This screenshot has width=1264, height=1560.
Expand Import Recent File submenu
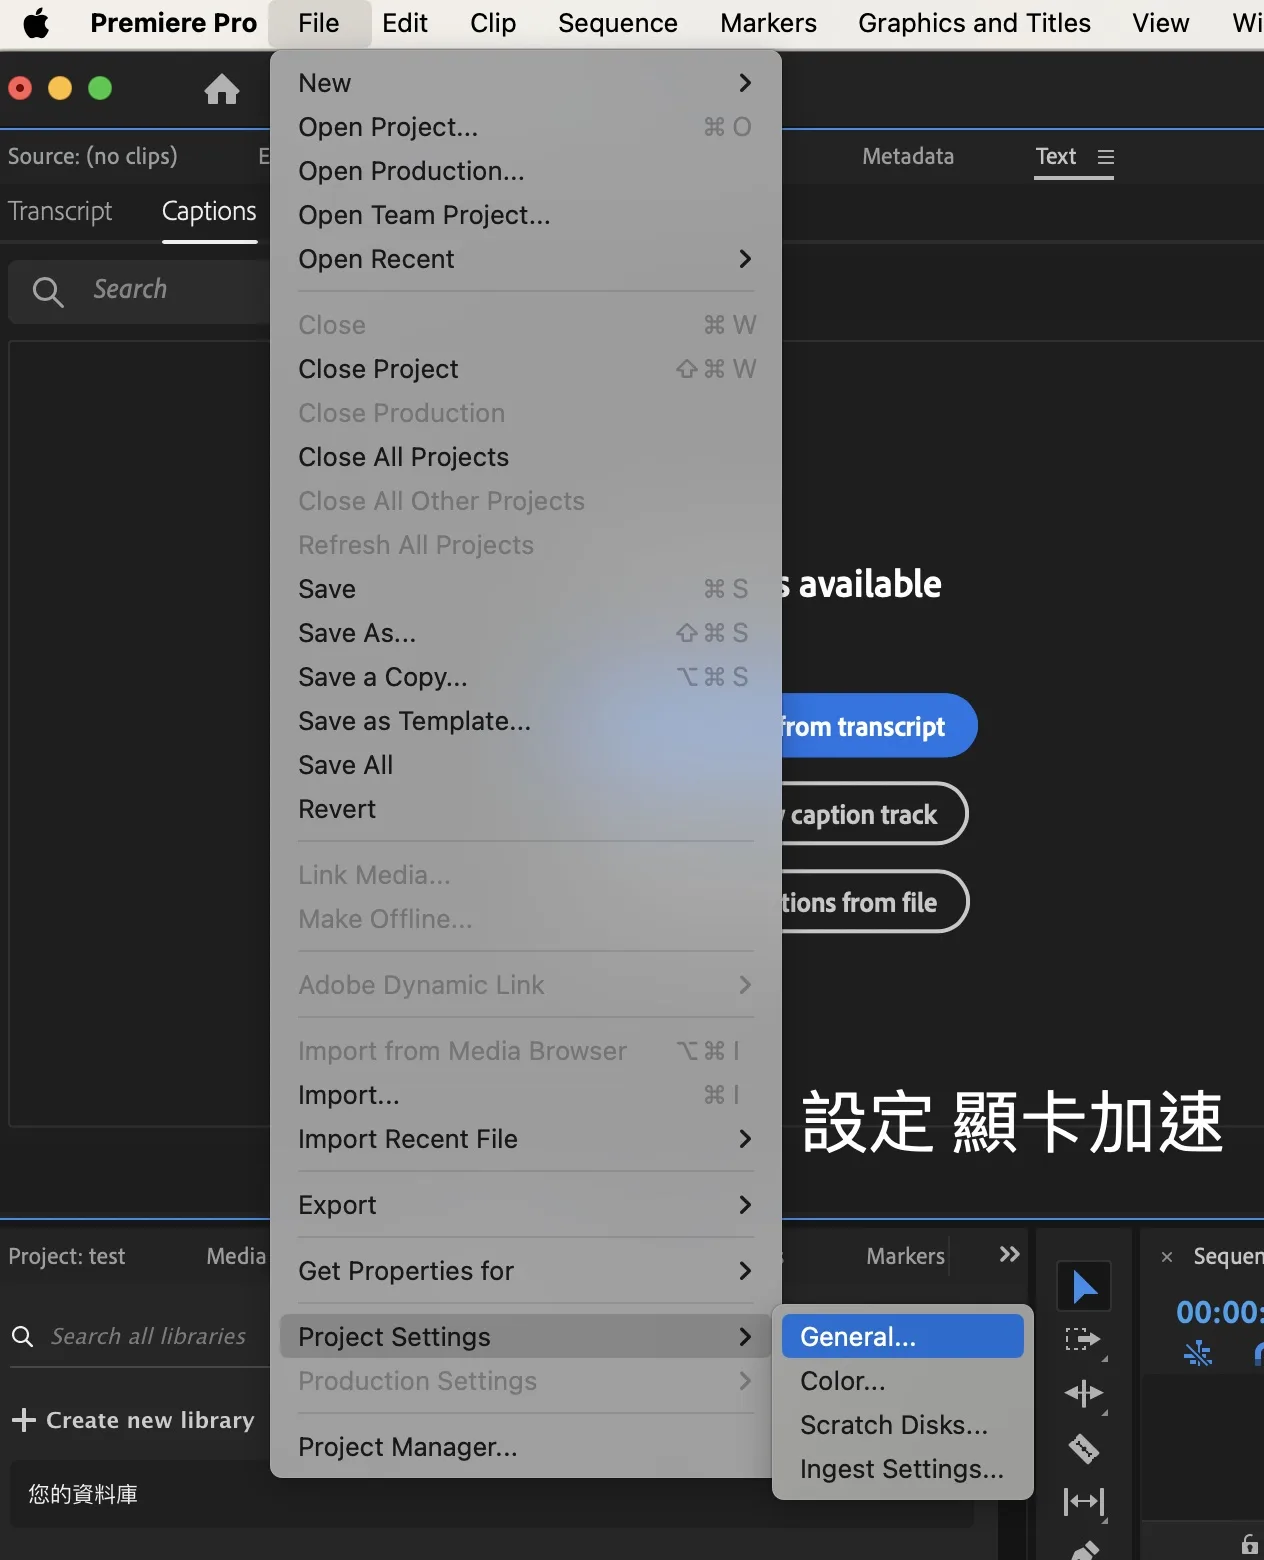[525, 1139]
